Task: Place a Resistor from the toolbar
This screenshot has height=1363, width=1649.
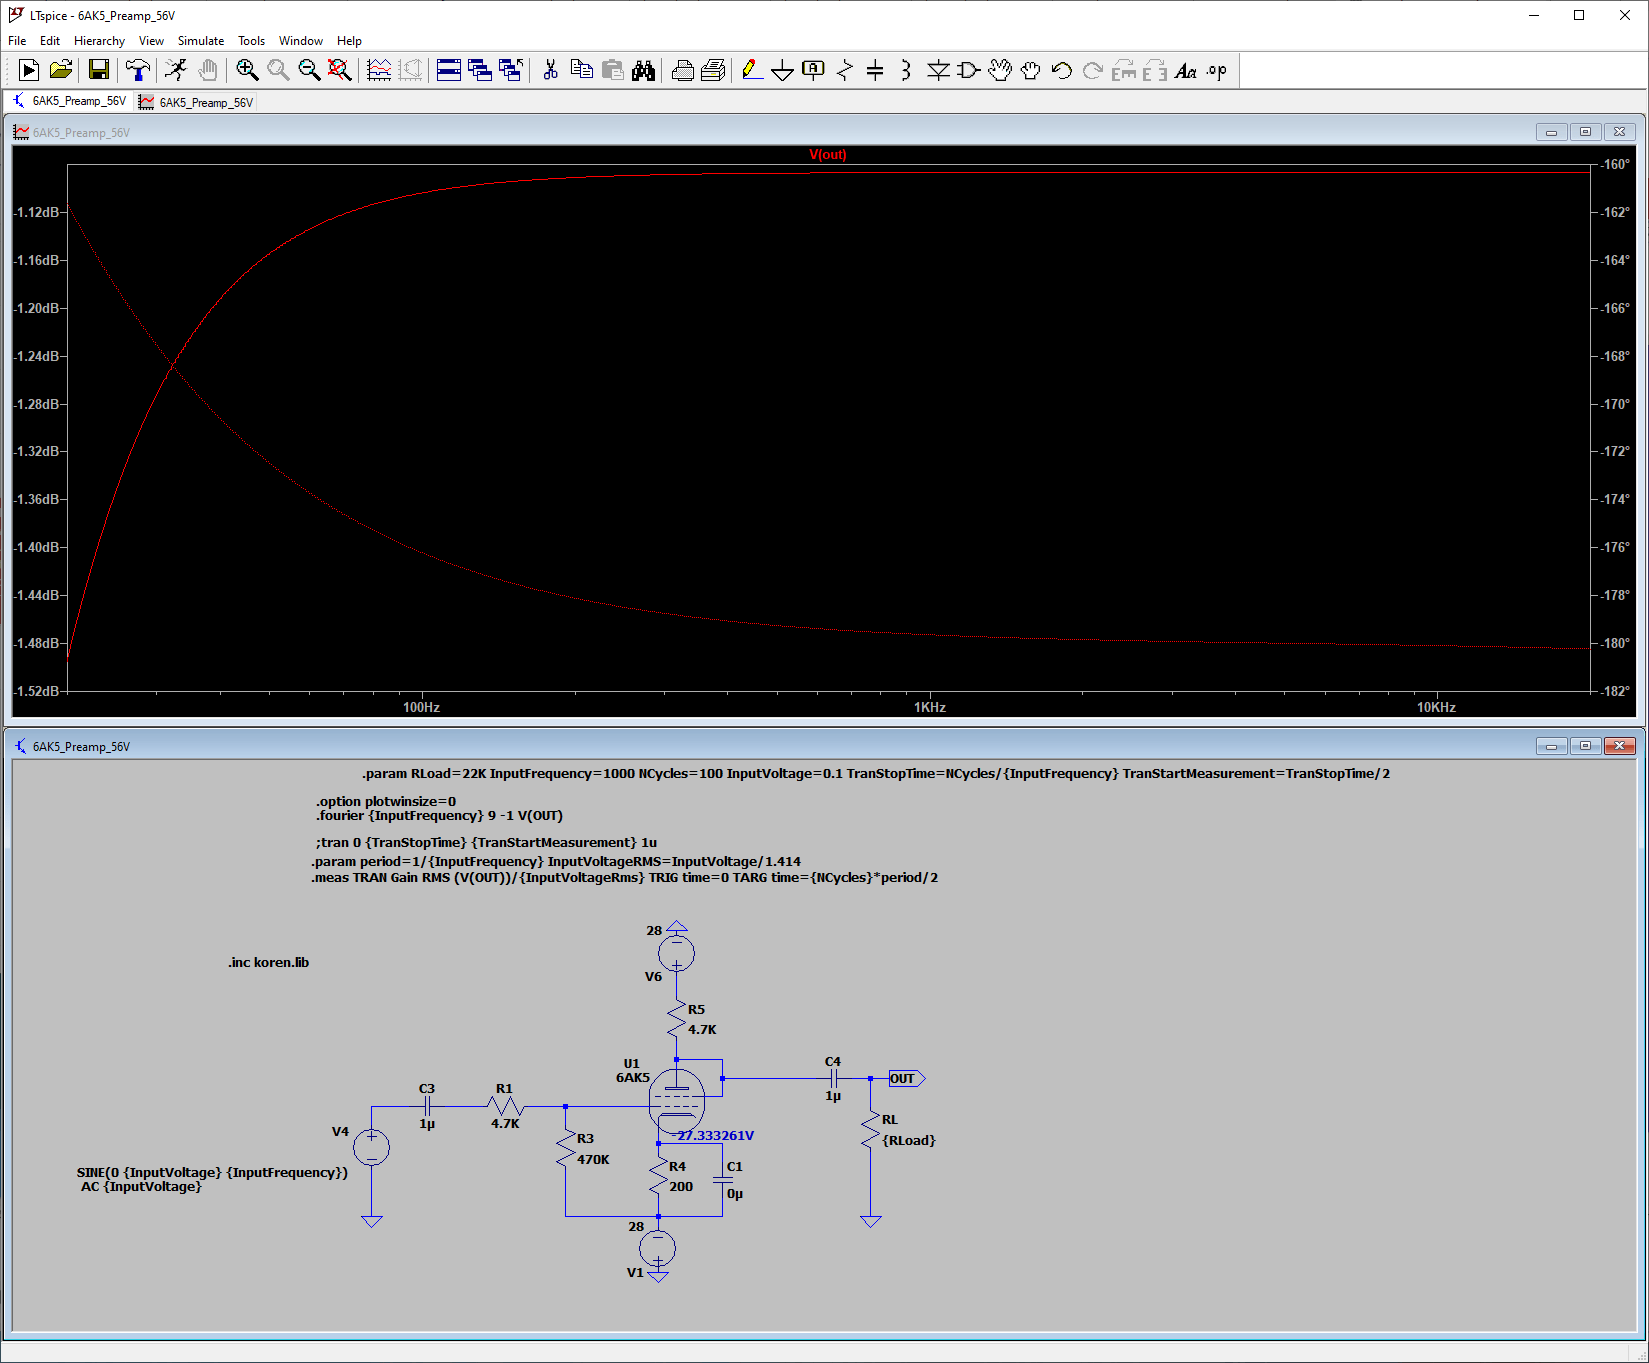Action: (845, 70)
